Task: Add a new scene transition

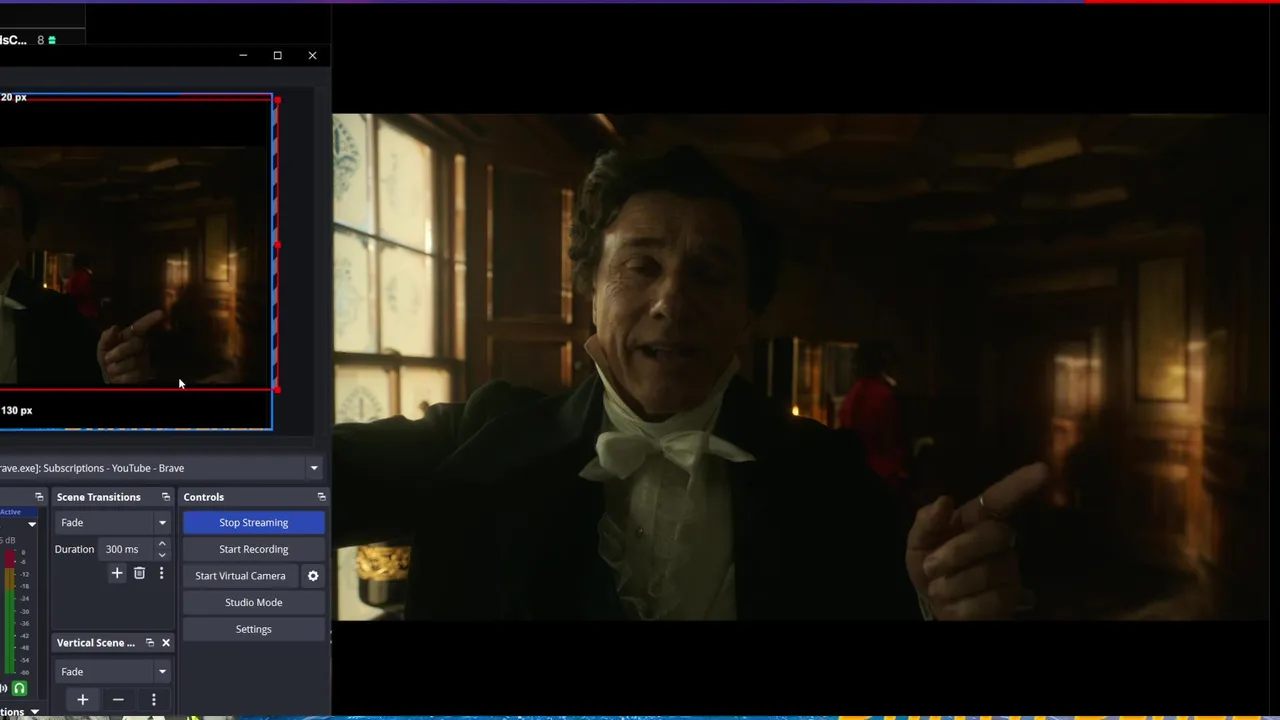Action: (117, 573)
